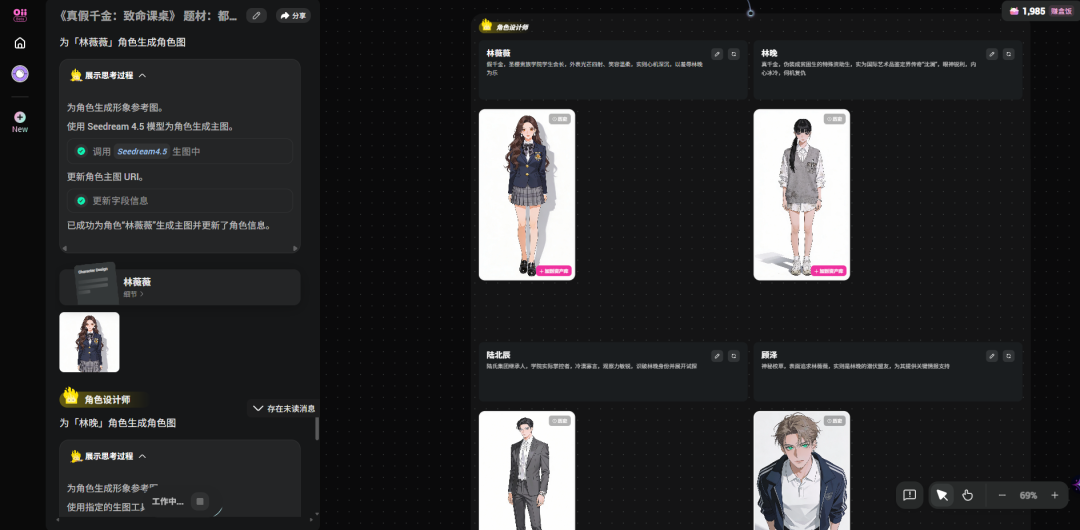Click the 69% zoom level value
Screen dimensions: 1080x530
(1028, 496)
